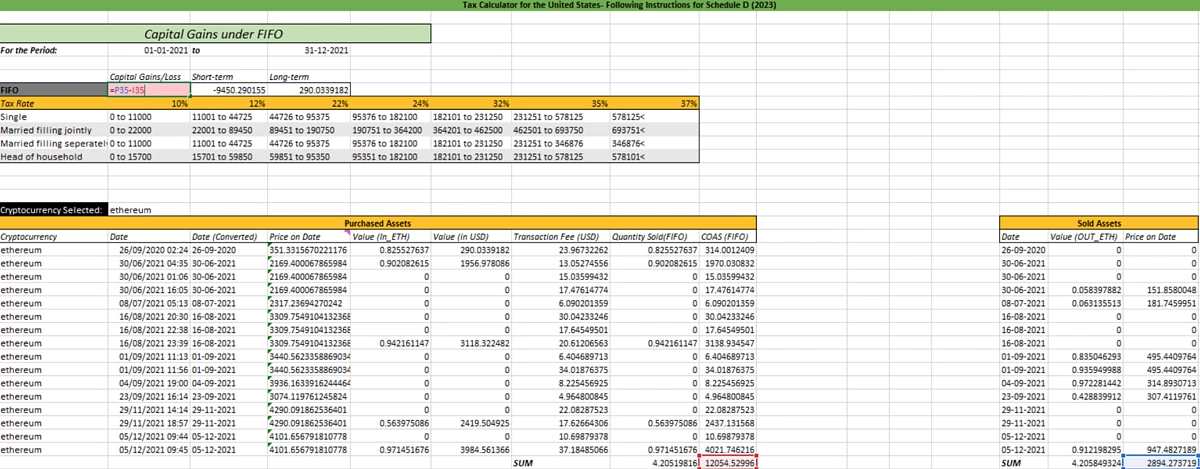This screenshot has width=1200, height=469.
Task: Click the Sold Assets price 947.4827189
Action: point(1161,449)
